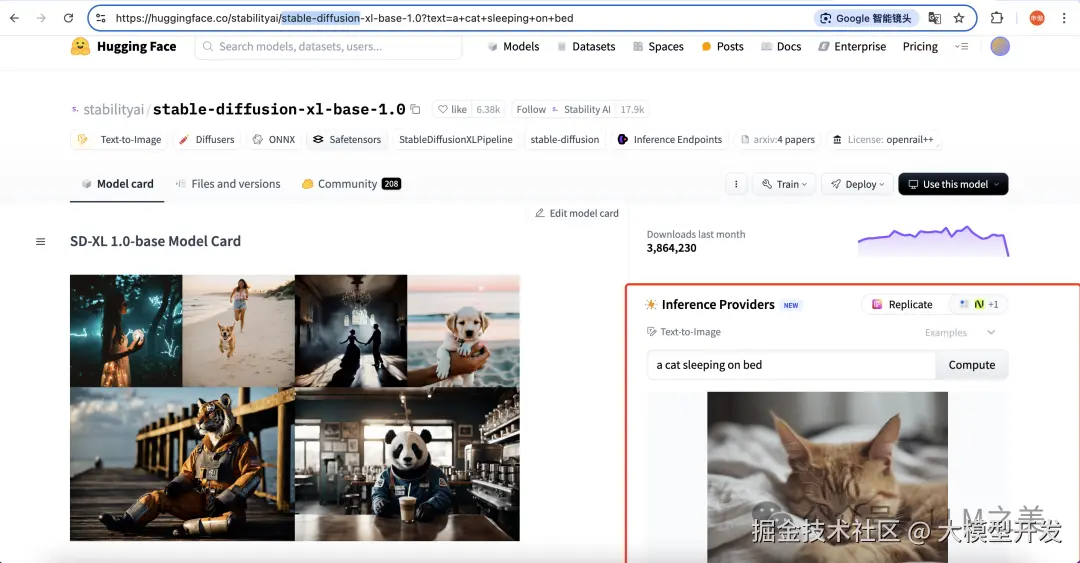Click the 3,864,230 downloads value

click(x=672, y=248)
